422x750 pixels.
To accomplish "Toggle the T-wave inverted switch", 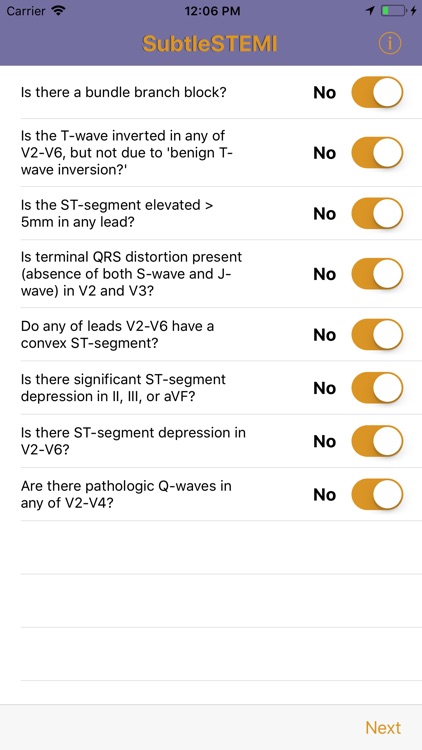I will tap(378, 153).
